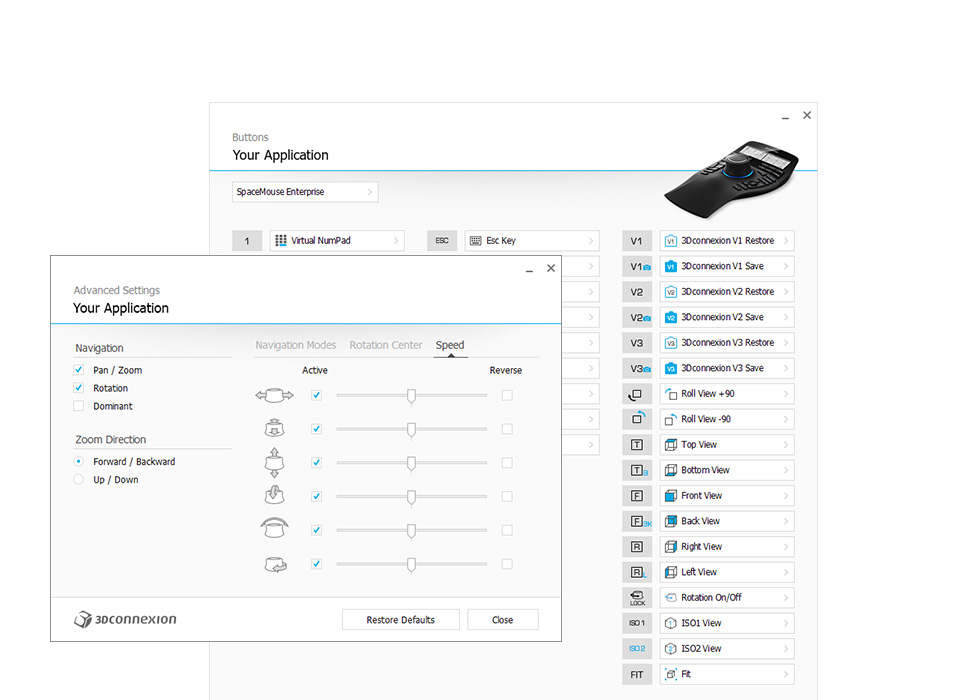Click the ISO1 key icon
Image resolution: width=980 pixels, height=700 pixels.
coord(637,623)
